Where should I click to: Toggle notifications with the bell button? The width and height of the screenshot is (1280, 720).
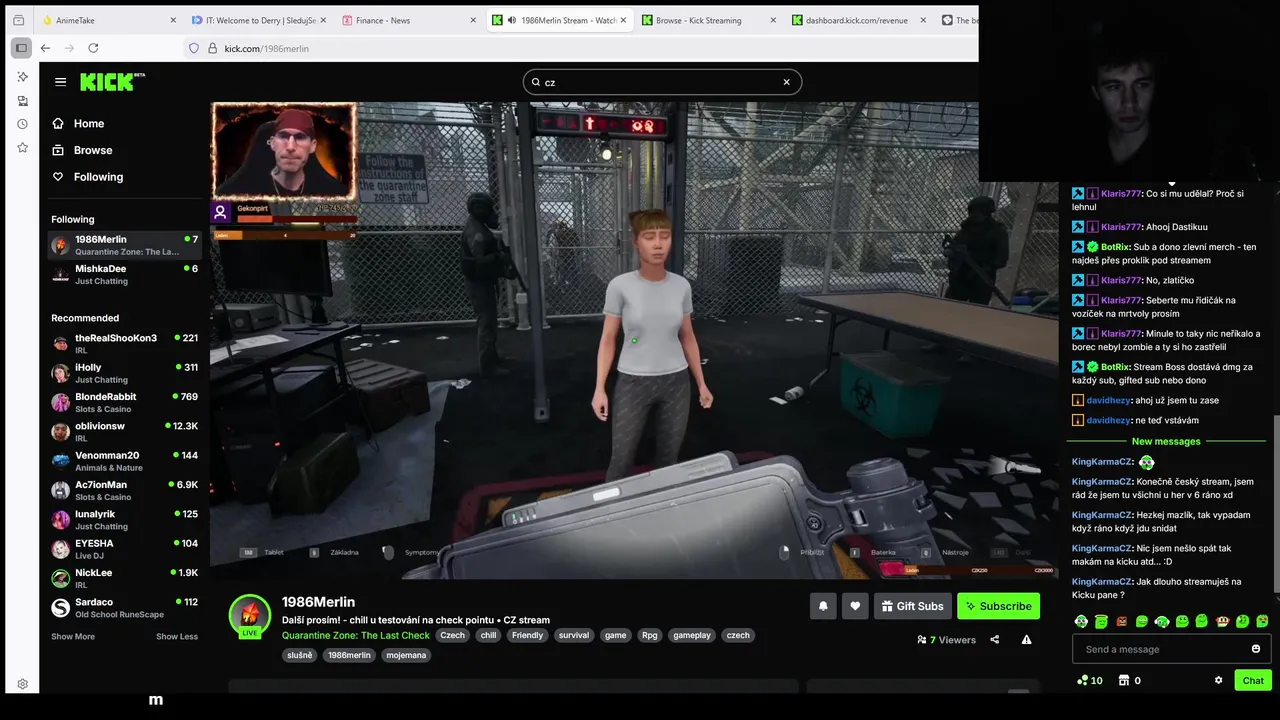pos(823,606)
